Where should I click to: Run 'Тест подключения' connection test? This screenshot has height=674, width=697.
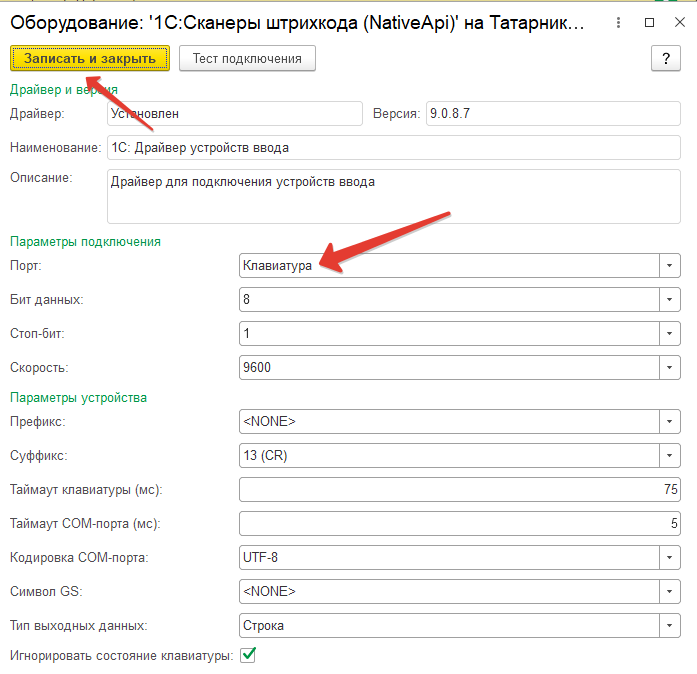(247, 58)
